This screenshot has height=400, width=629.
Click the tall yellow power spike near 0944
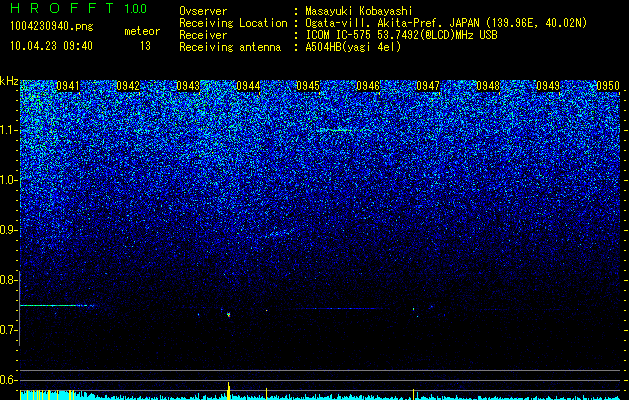(x=229, y=391)
